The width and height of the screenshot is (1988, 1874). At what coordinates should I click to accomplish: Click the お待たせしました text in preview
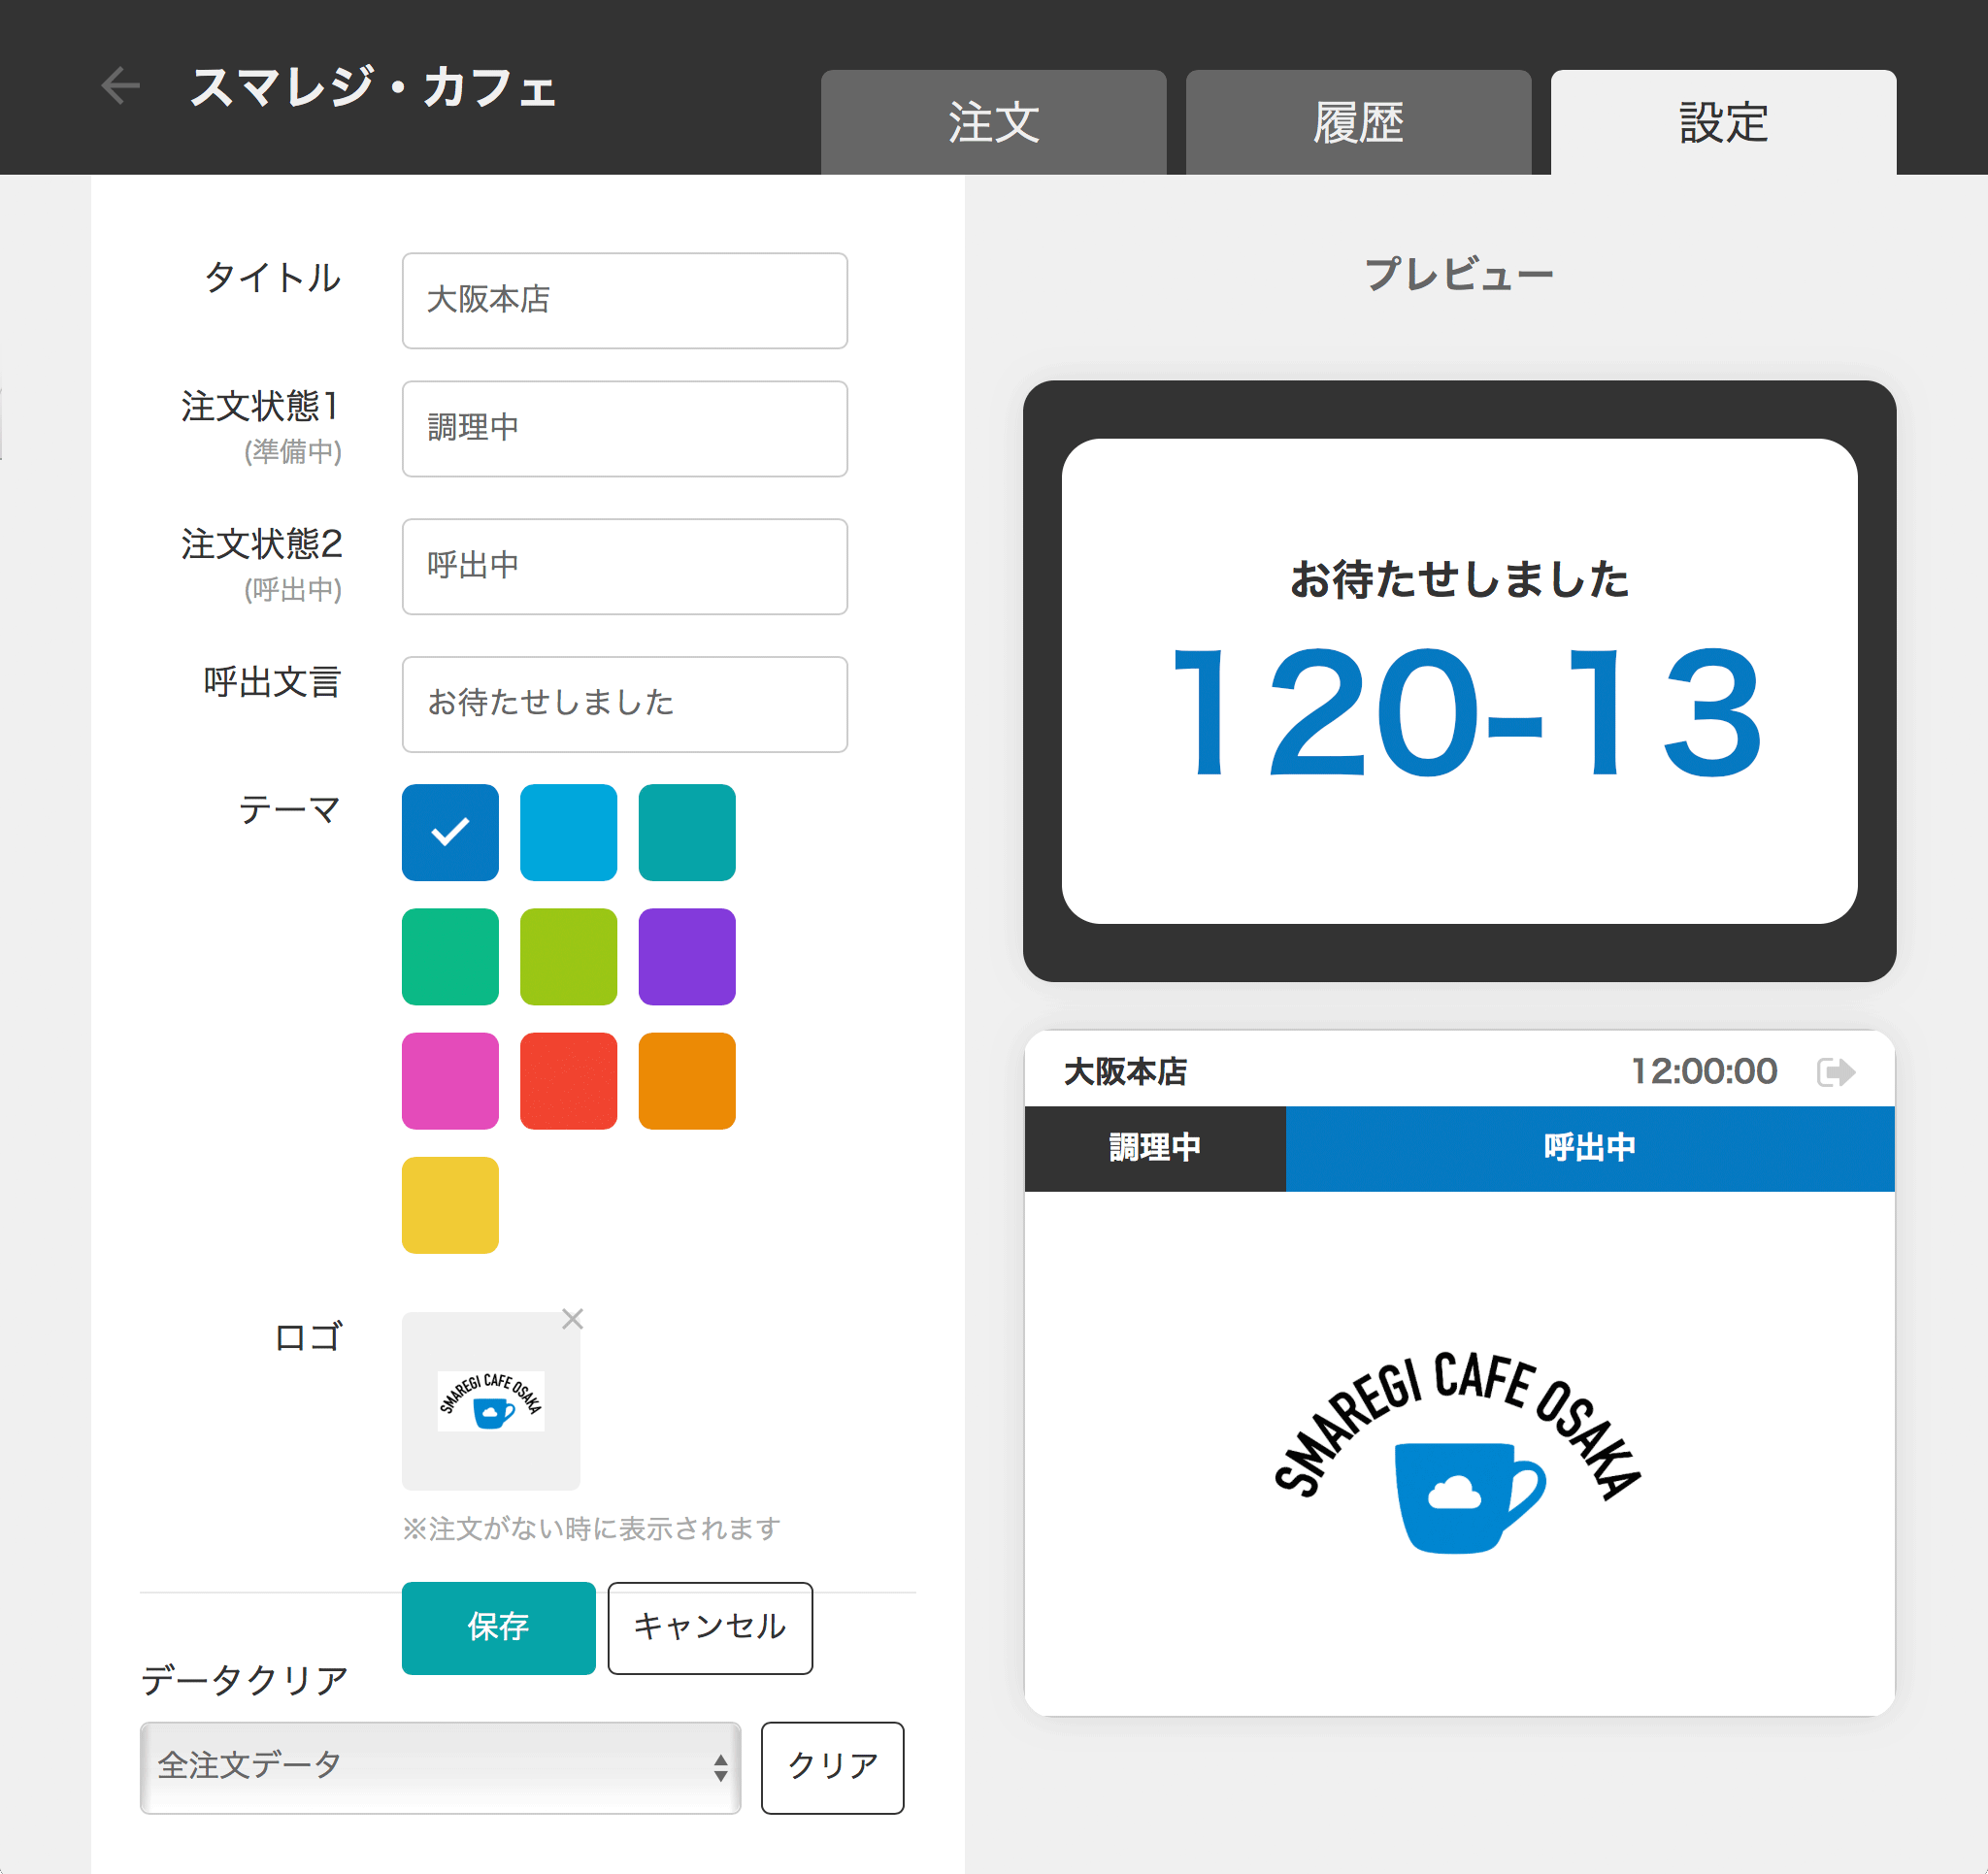tap(1459, 579)
